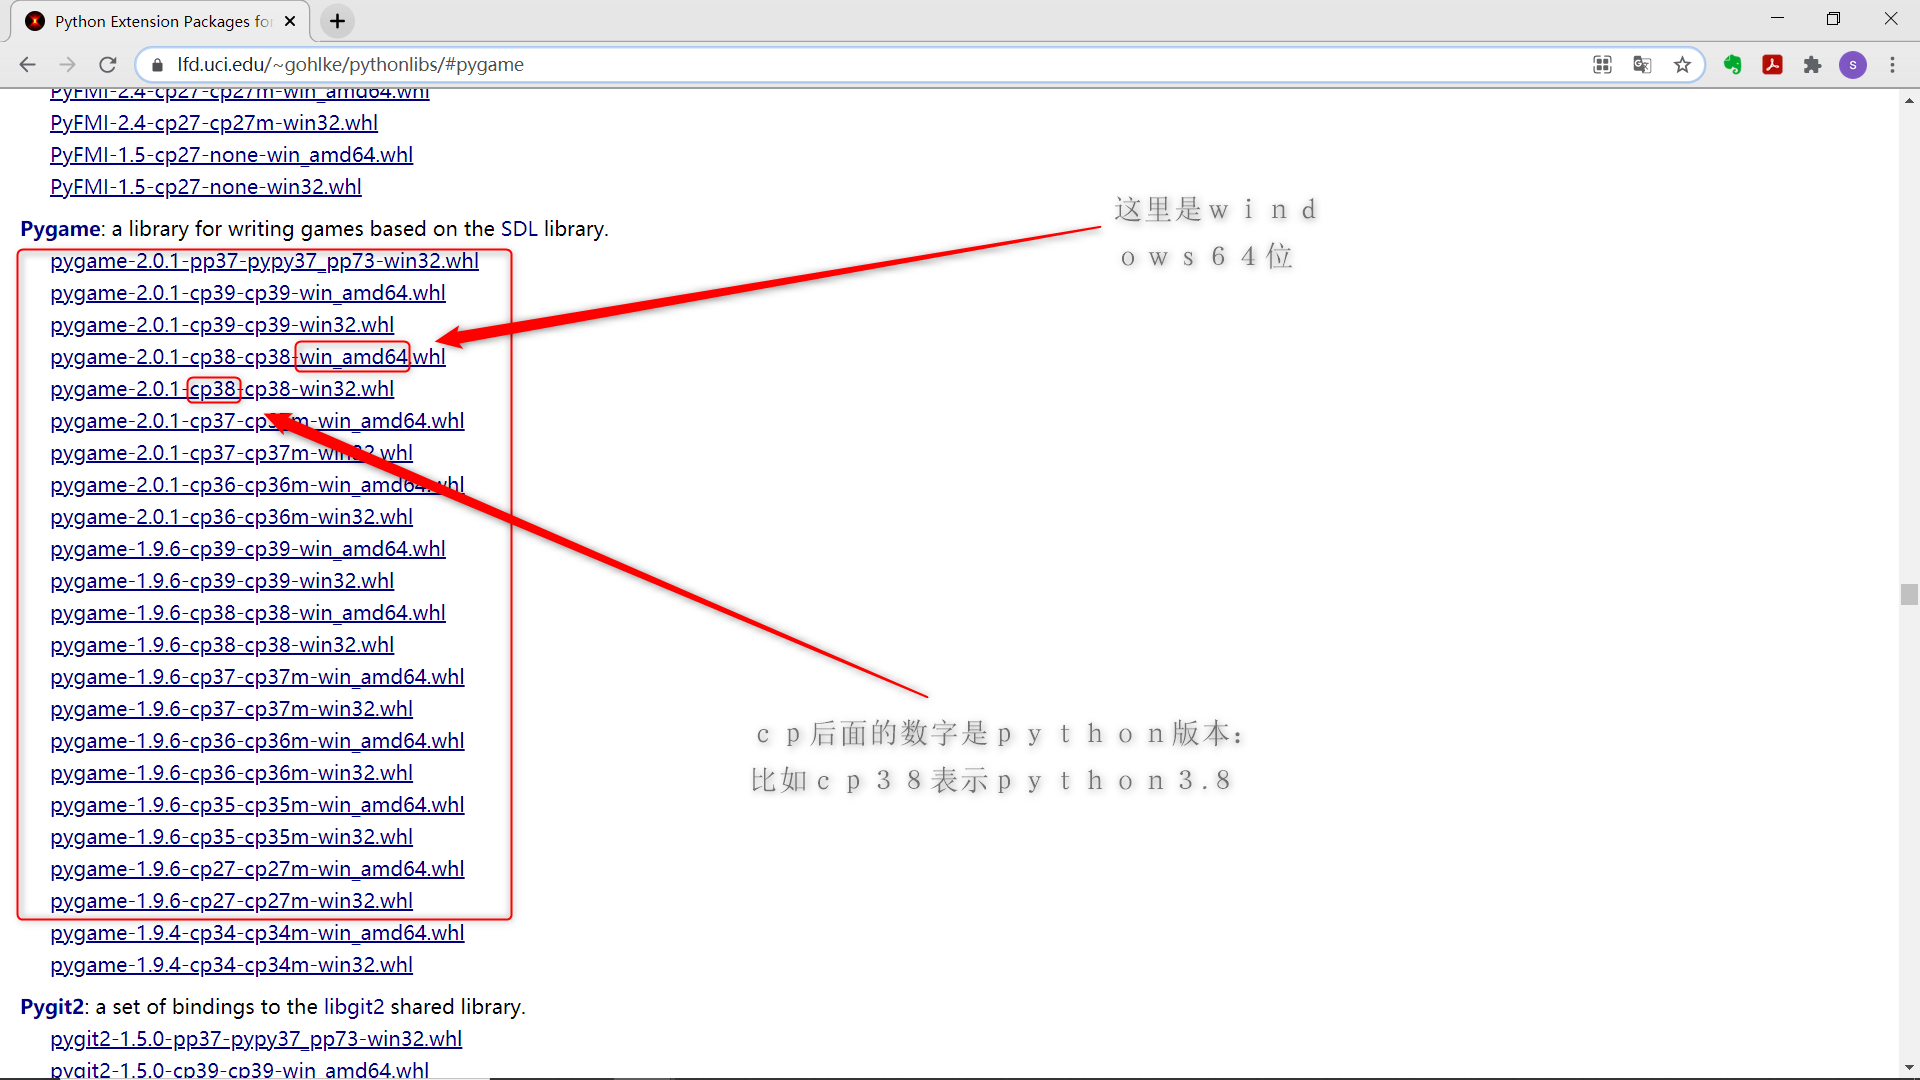Open the QR code generator in address bar
The image size is (1920, 1080).
pos(1602,64)
